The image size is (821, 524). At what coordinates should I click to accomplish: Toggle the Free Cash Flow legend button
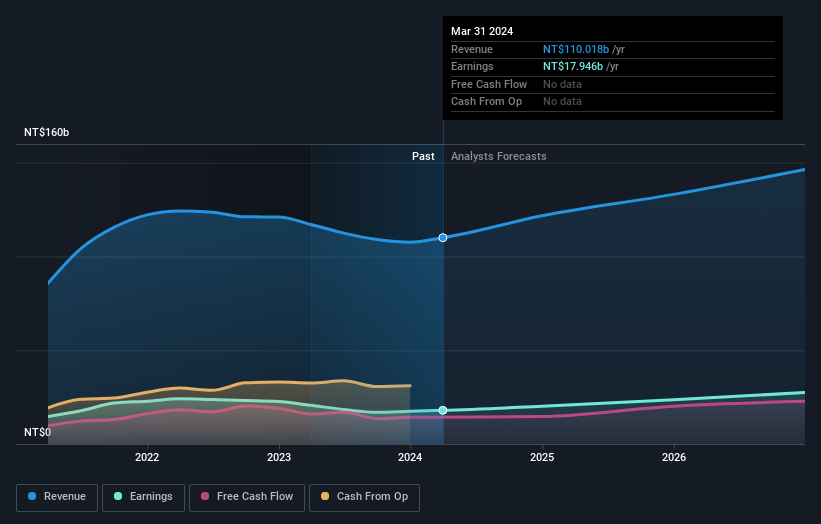click(x=247, y=497)
